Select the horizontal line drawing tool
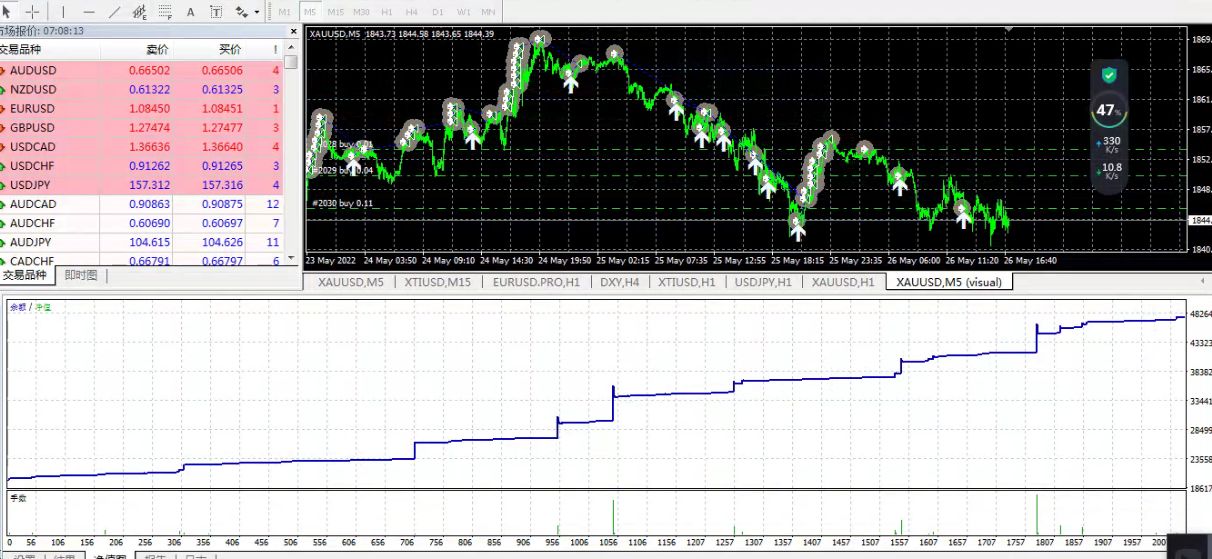This screenshot has width=1212, height=559. click(89, 11)
